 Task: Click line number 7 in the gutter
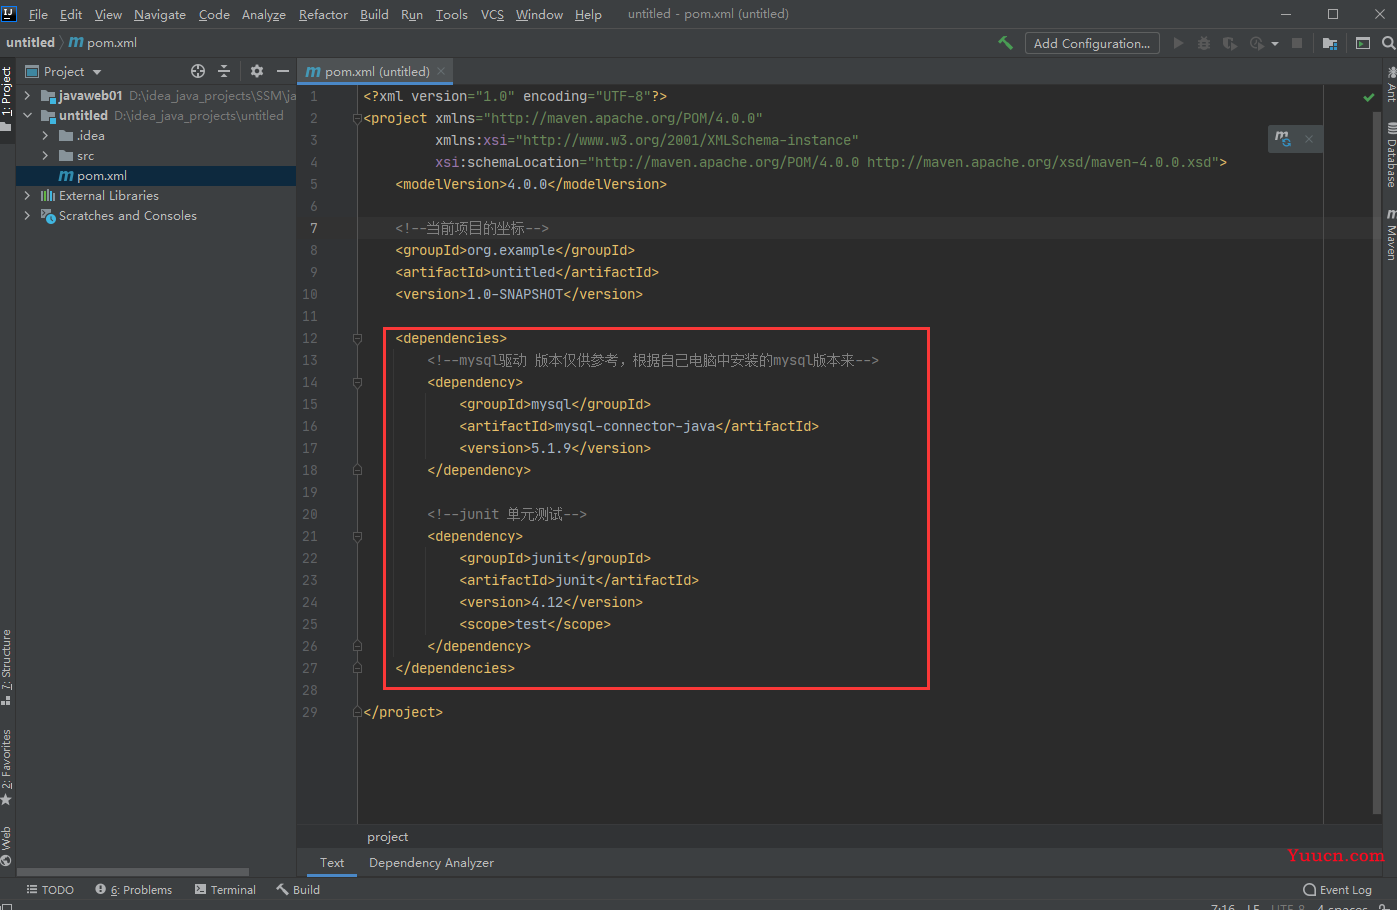[313, 228]
